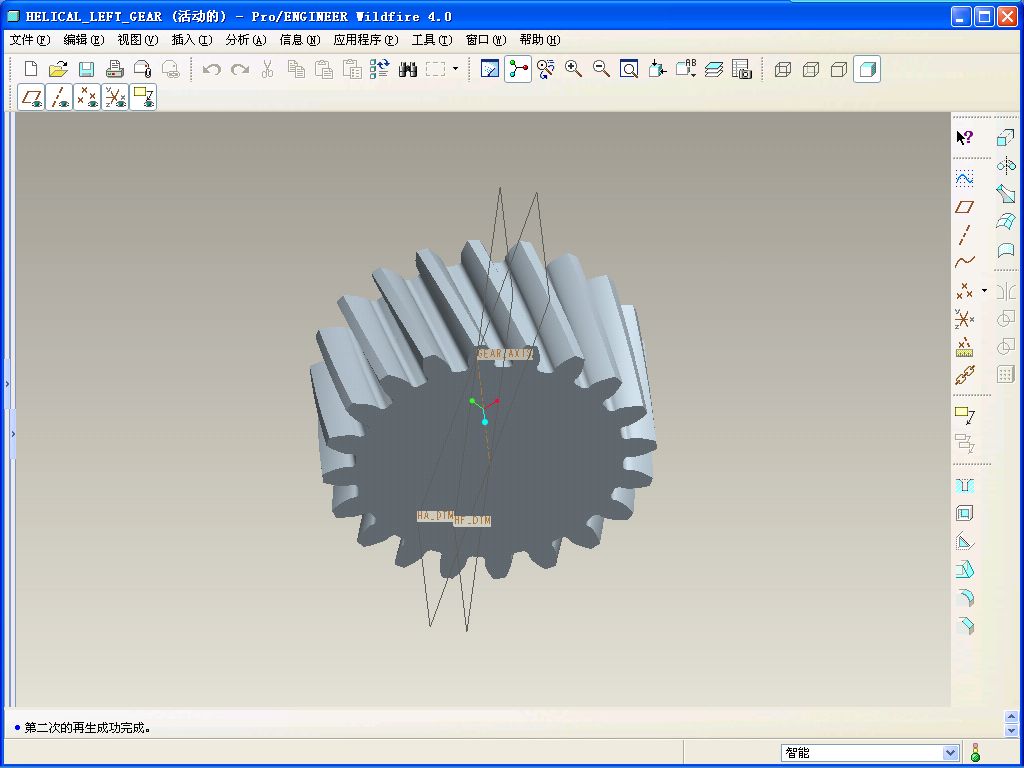Image resolution: width=1024 pixels, height=768 pixels.
Task: Save the model with floppy disk icon
Action: (86, 69)
